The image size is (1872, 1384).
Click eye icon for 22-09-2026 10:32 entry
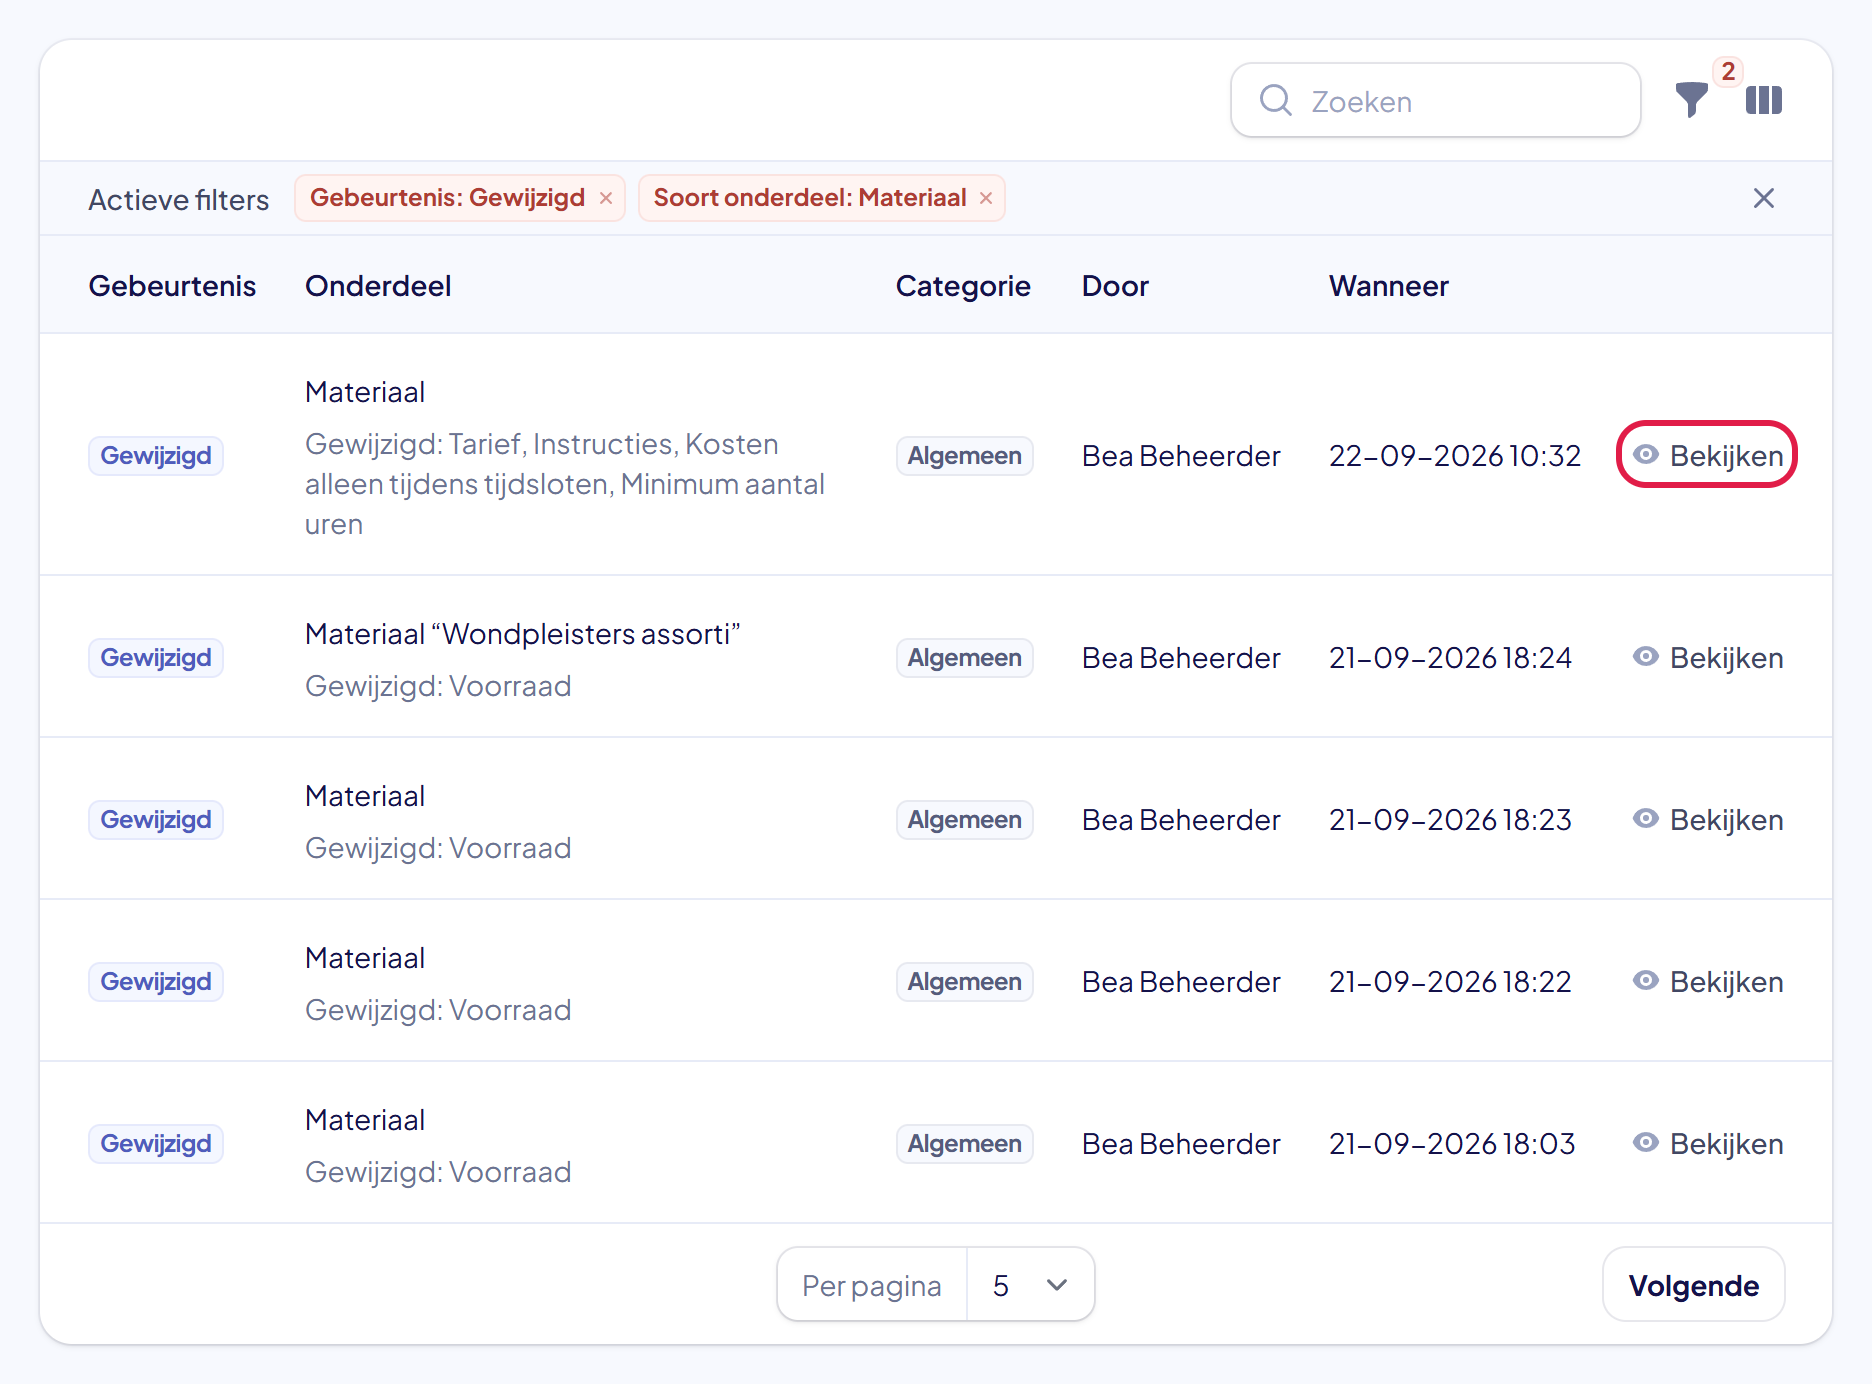click(1645, 455)
